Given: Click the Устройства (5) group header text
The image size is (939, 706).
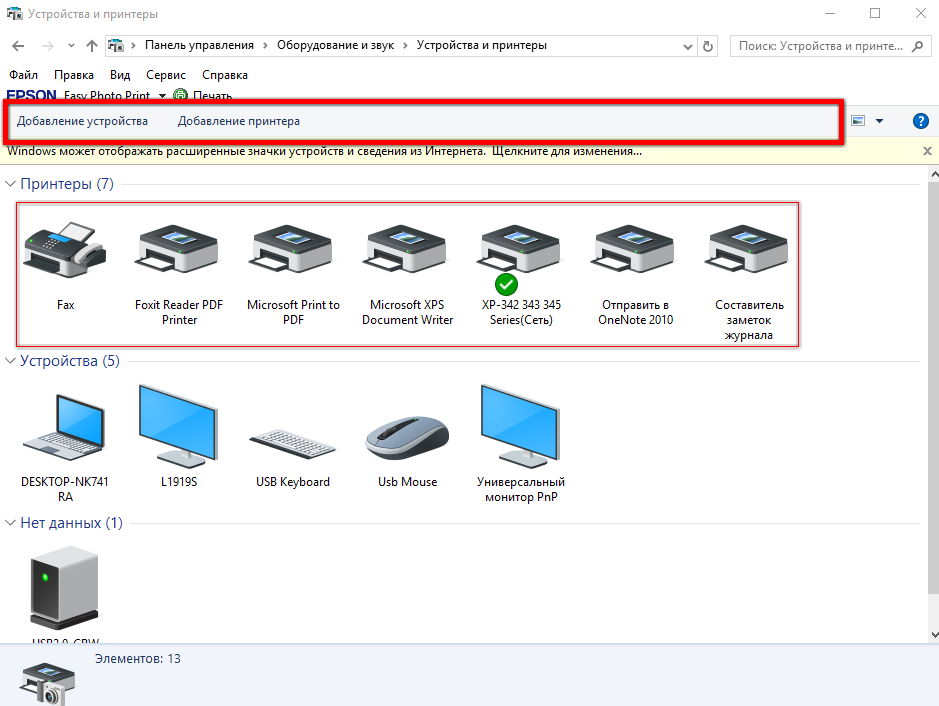Looking at the screenshot, I should point(70,360).
